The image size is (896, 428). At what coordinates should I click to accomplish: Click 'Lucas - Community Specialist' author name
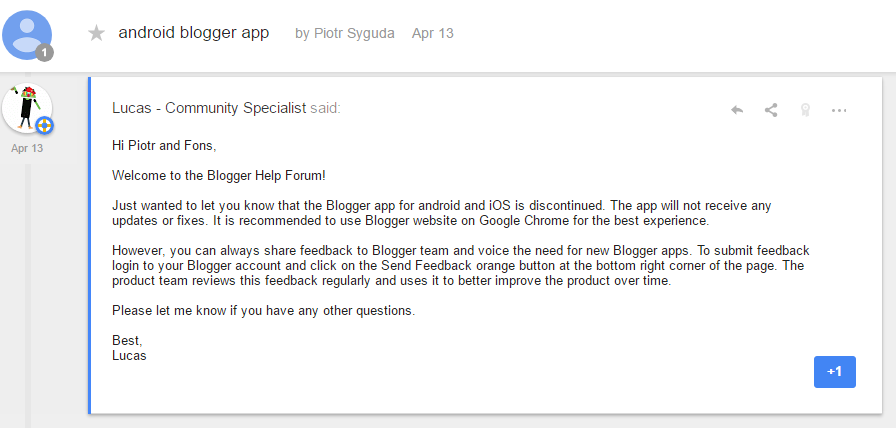[x=209, y=109]
